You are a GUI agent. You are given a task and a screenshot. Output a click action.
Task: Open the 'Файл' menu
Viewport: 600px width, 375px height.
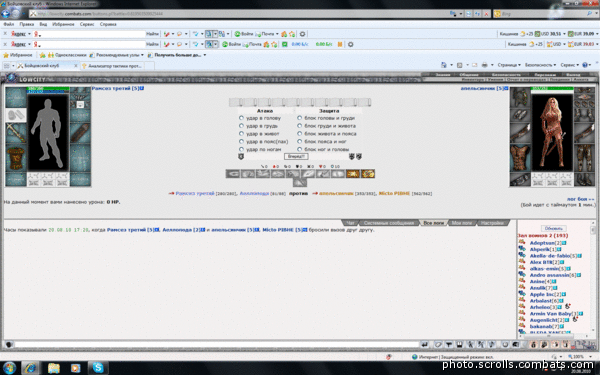point(8,24)
